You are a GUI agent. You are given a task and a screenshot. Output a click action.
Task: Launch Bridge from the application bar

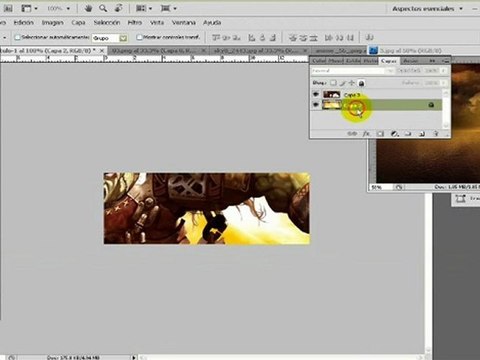pos(8,8)
